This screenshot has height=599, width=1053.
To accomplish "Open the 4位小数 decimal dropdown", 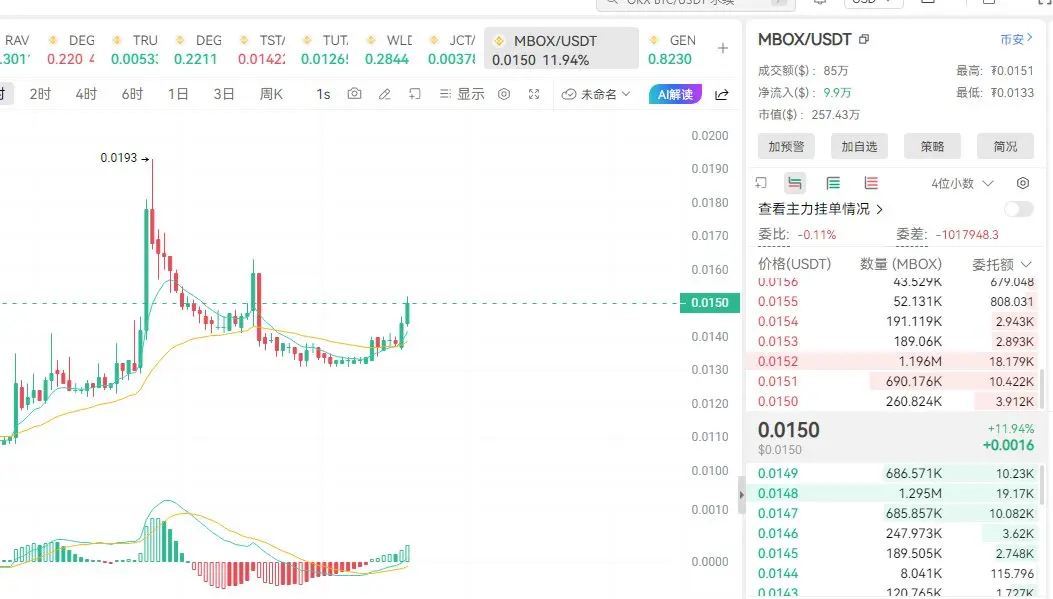I will click(x=962, y=183).
